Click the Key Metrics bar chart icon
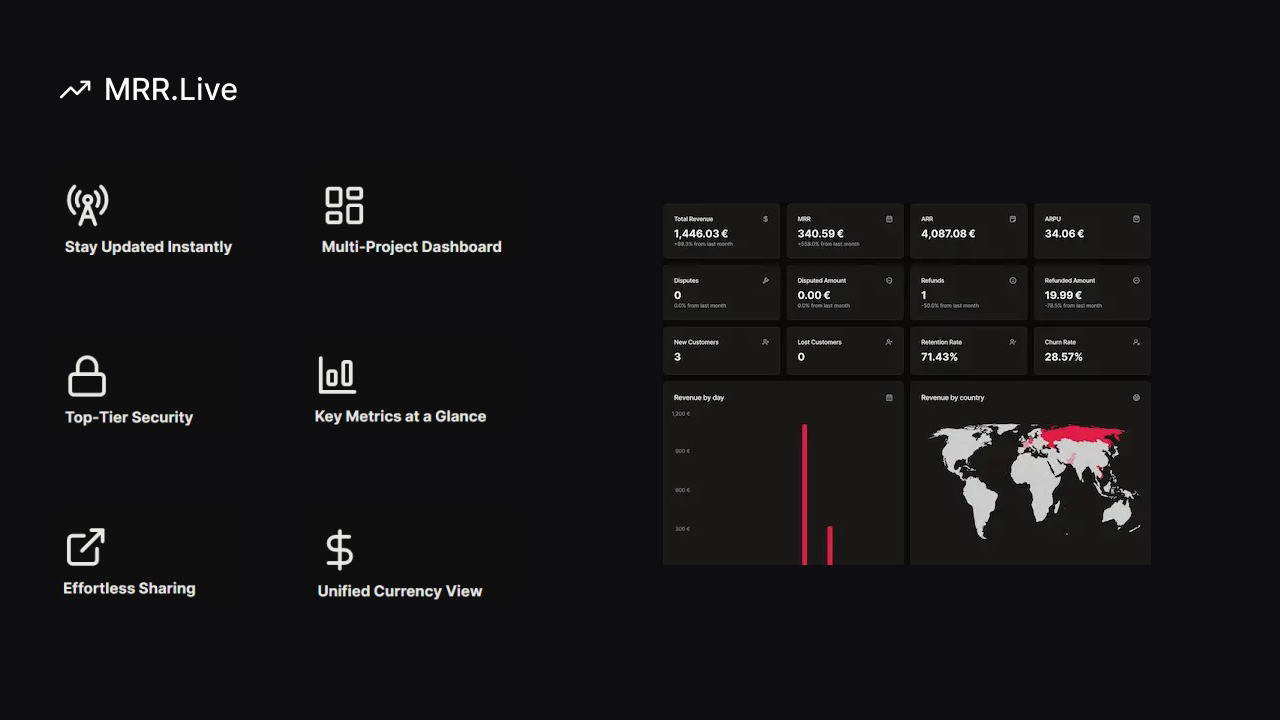The height and width of the screenshot is (720, 1280). tap(337, 376)
